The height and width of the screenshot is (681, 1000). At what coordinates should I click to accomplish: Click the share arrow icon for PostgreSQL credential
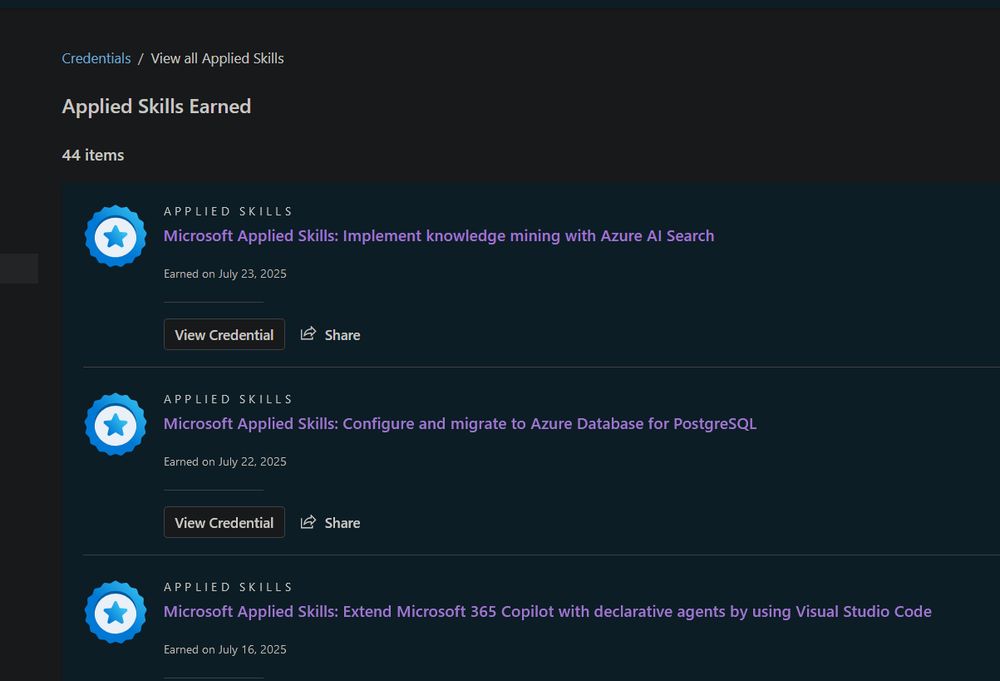(308, 522)
